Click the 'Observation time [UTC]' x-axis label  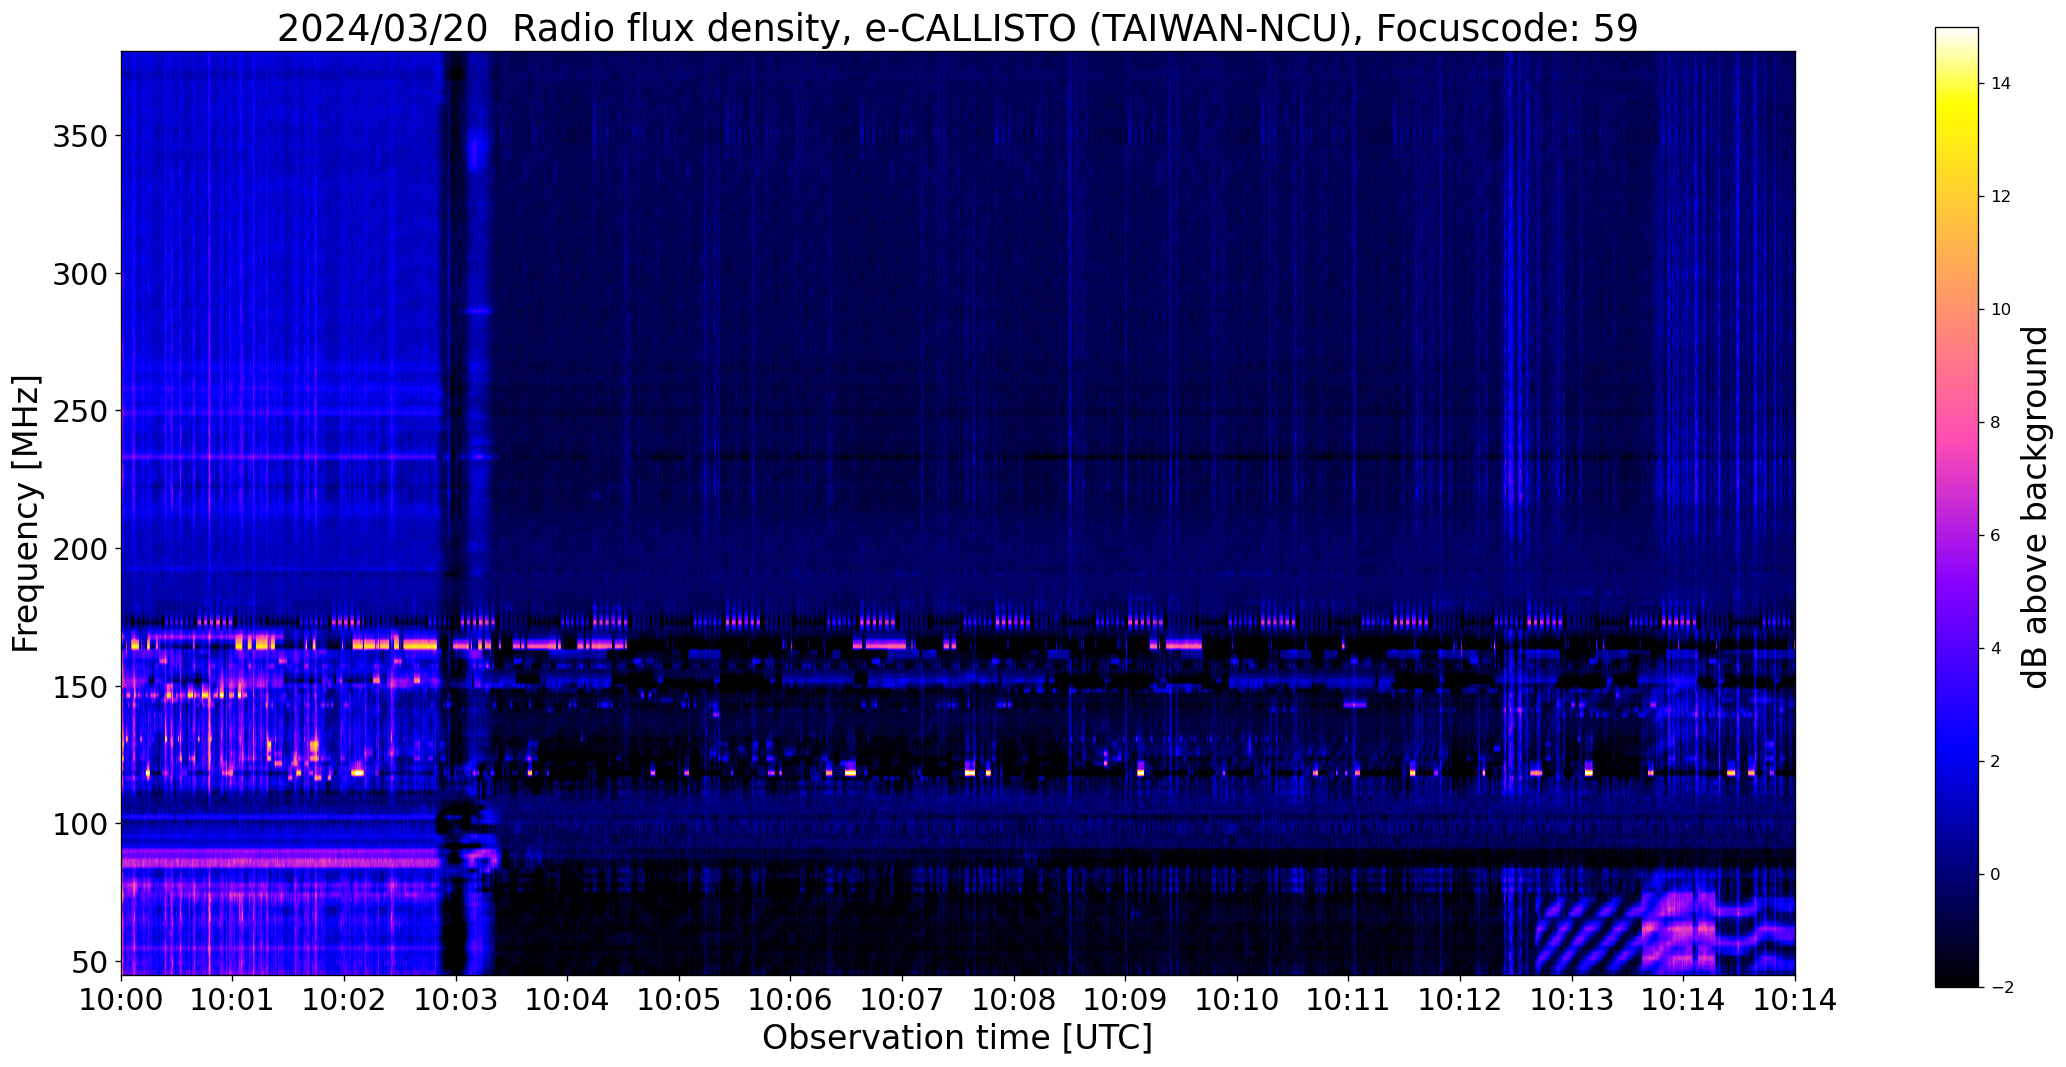coord(957,1037)
